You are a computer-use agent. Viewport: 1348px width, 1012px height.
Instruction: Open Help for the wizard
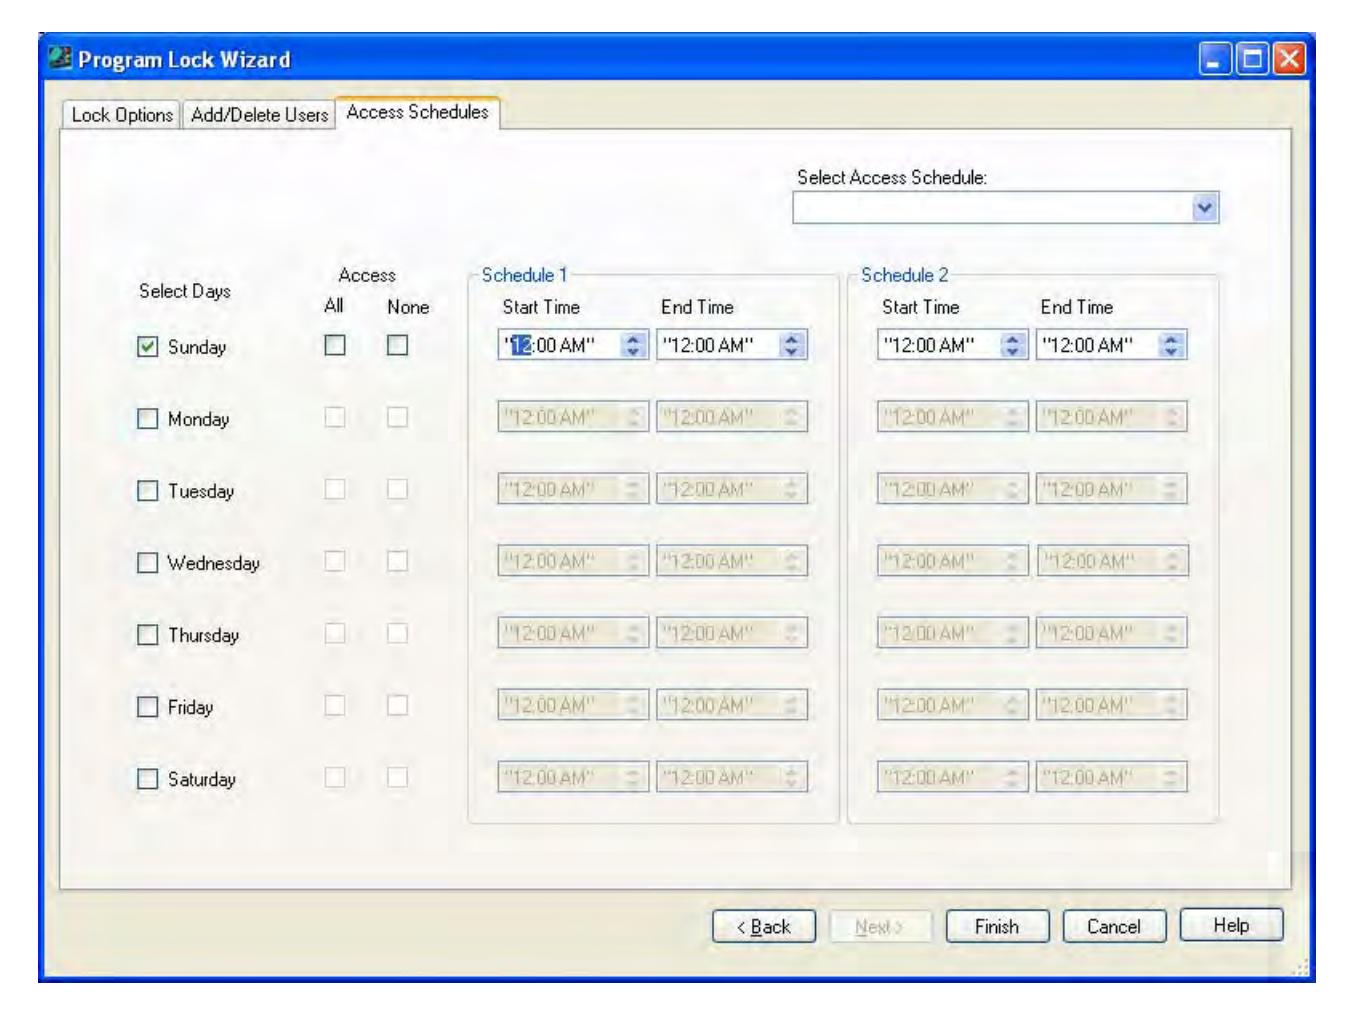click(1231, 925)
